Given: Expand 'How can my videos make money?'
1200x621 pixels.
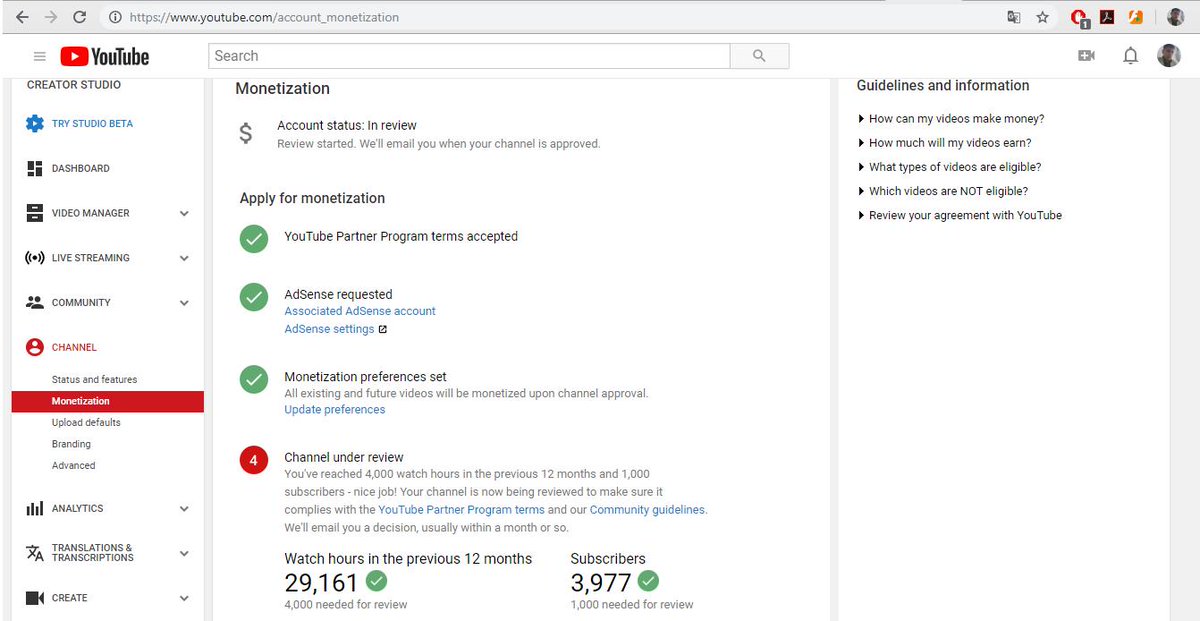Looking at the screenshot, I should 951,118.
